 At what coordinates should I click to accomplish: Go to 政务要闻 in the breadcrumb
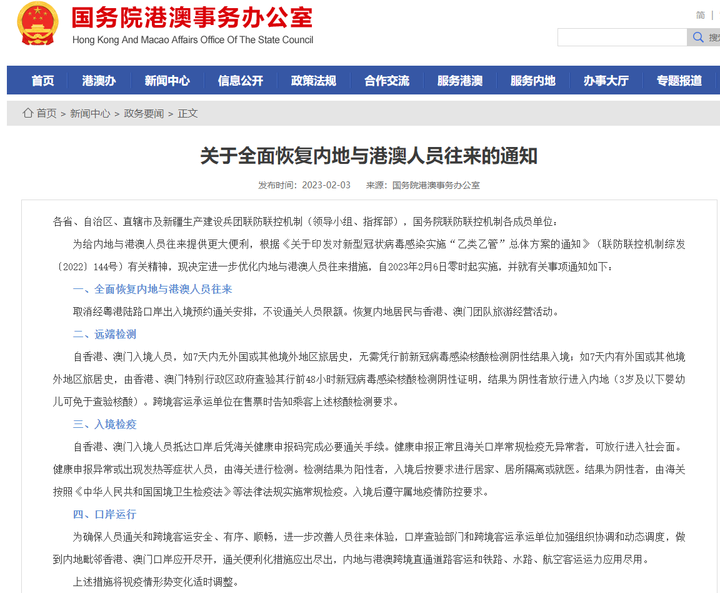(144, 113)
